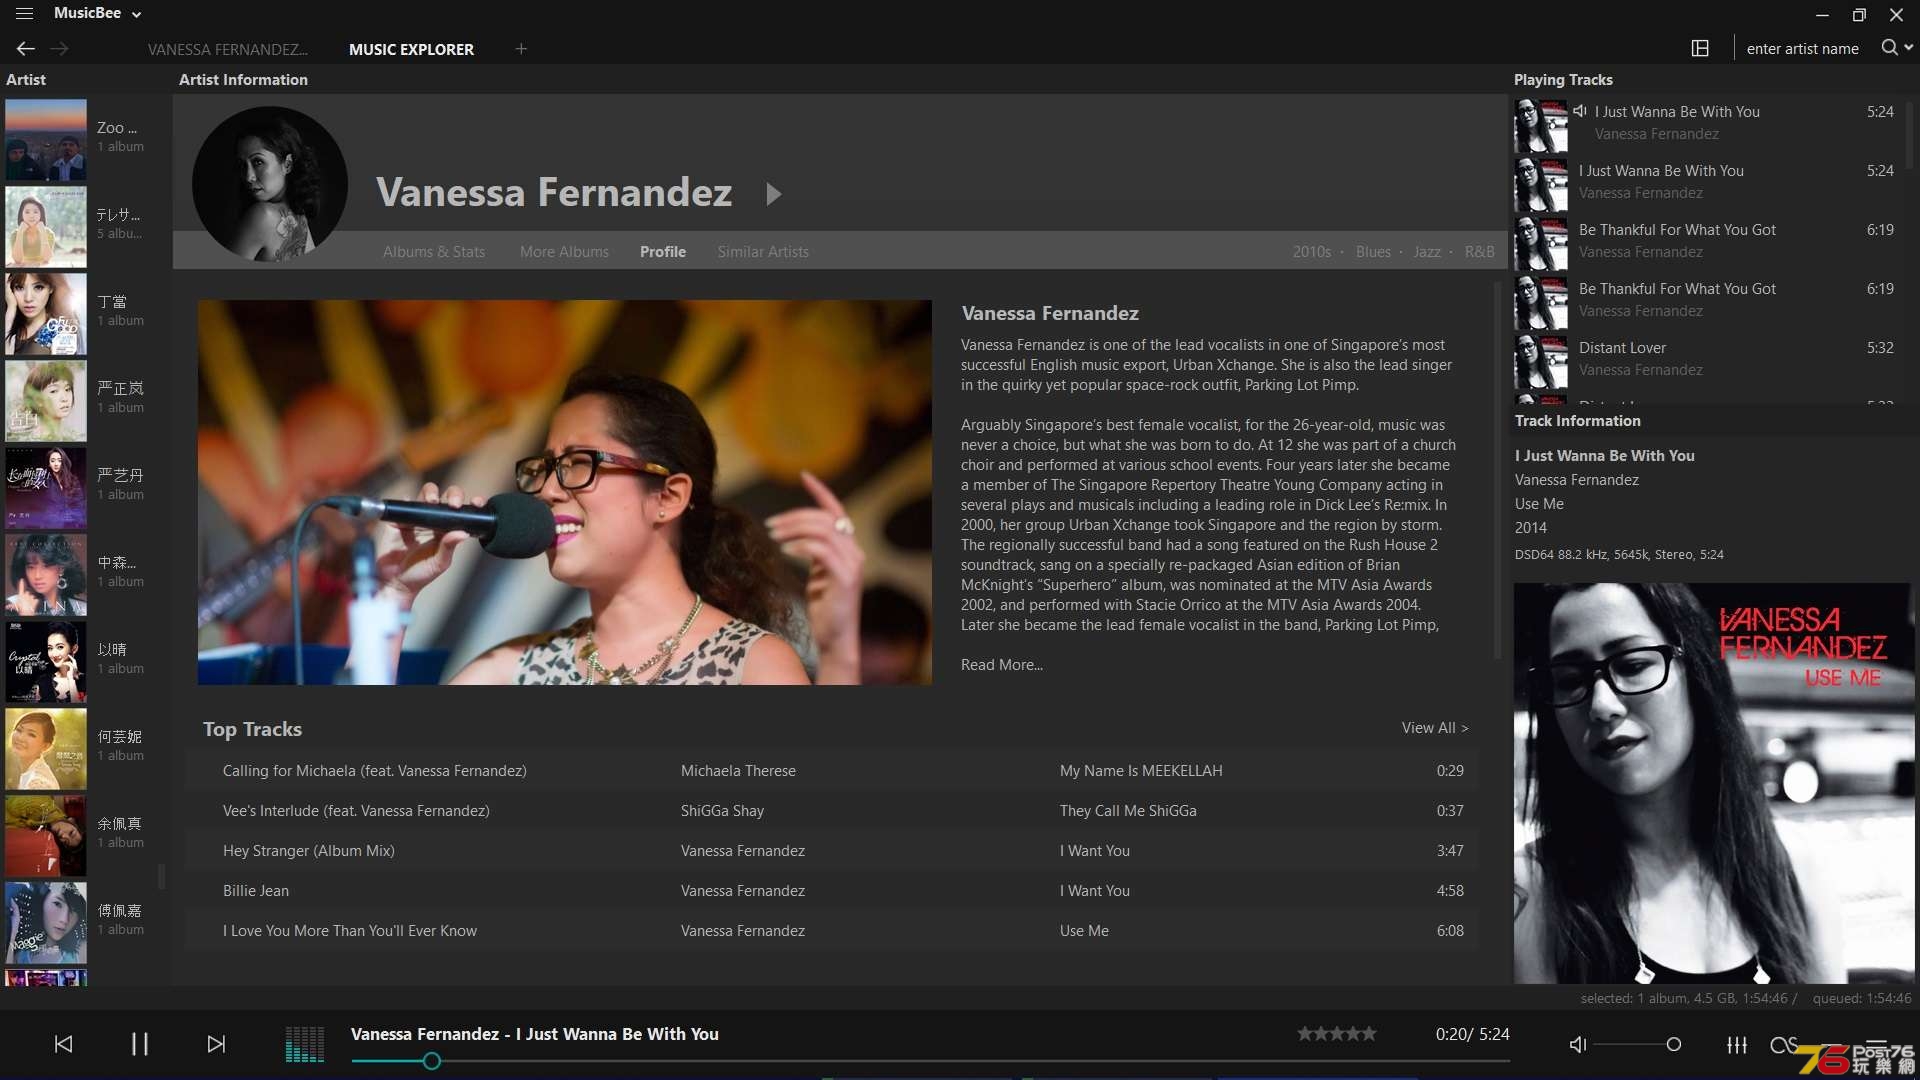This screenshot has width=1920, height=1080.
Task: Select artist 严正岚 in the list
Action: tap(86, 400)
